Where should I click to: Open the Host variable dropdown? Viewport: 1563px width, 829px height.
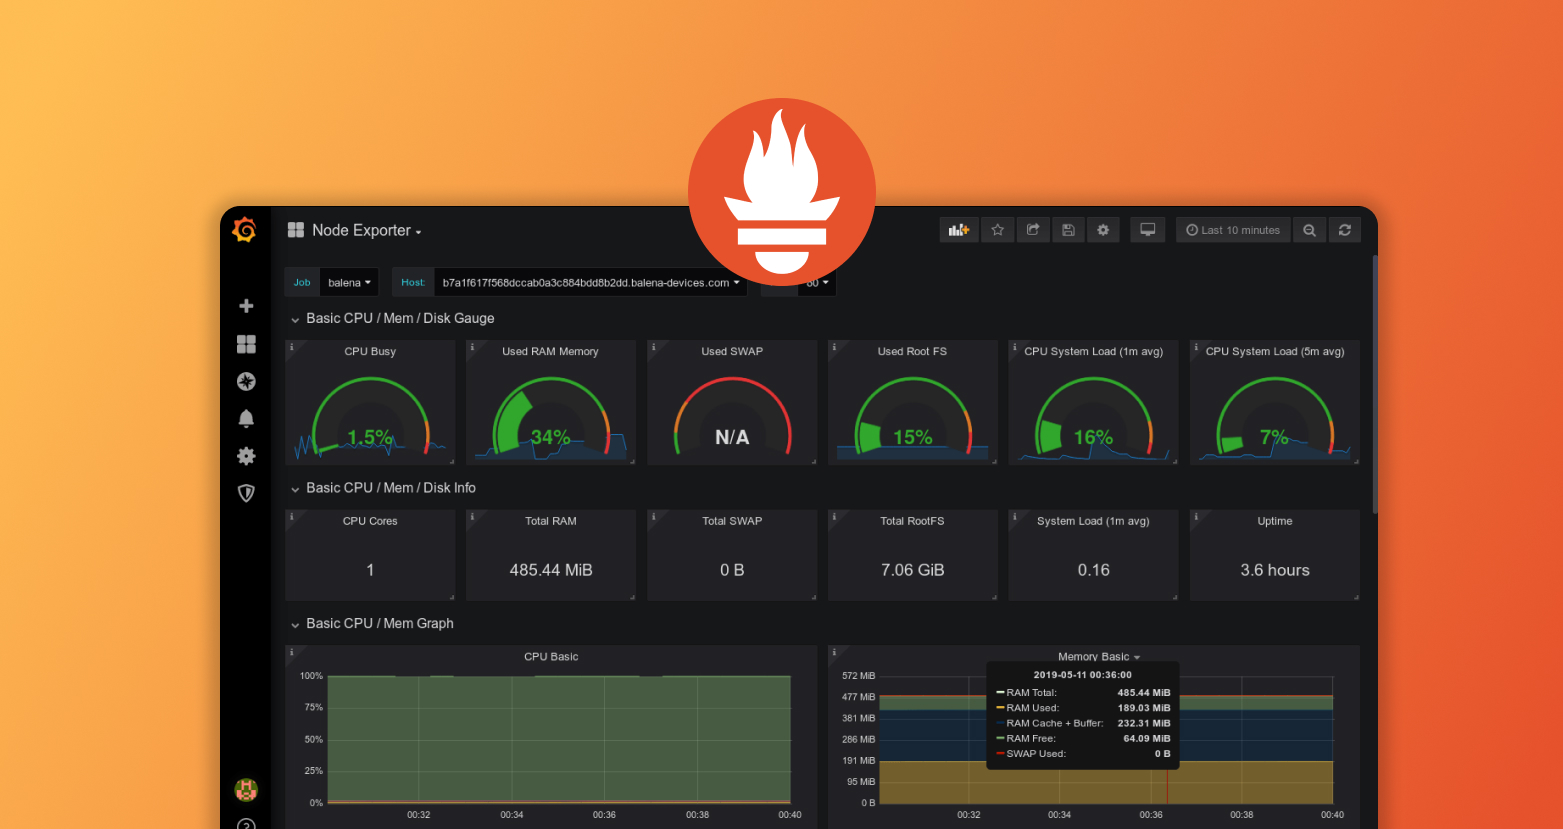[591, 283]
